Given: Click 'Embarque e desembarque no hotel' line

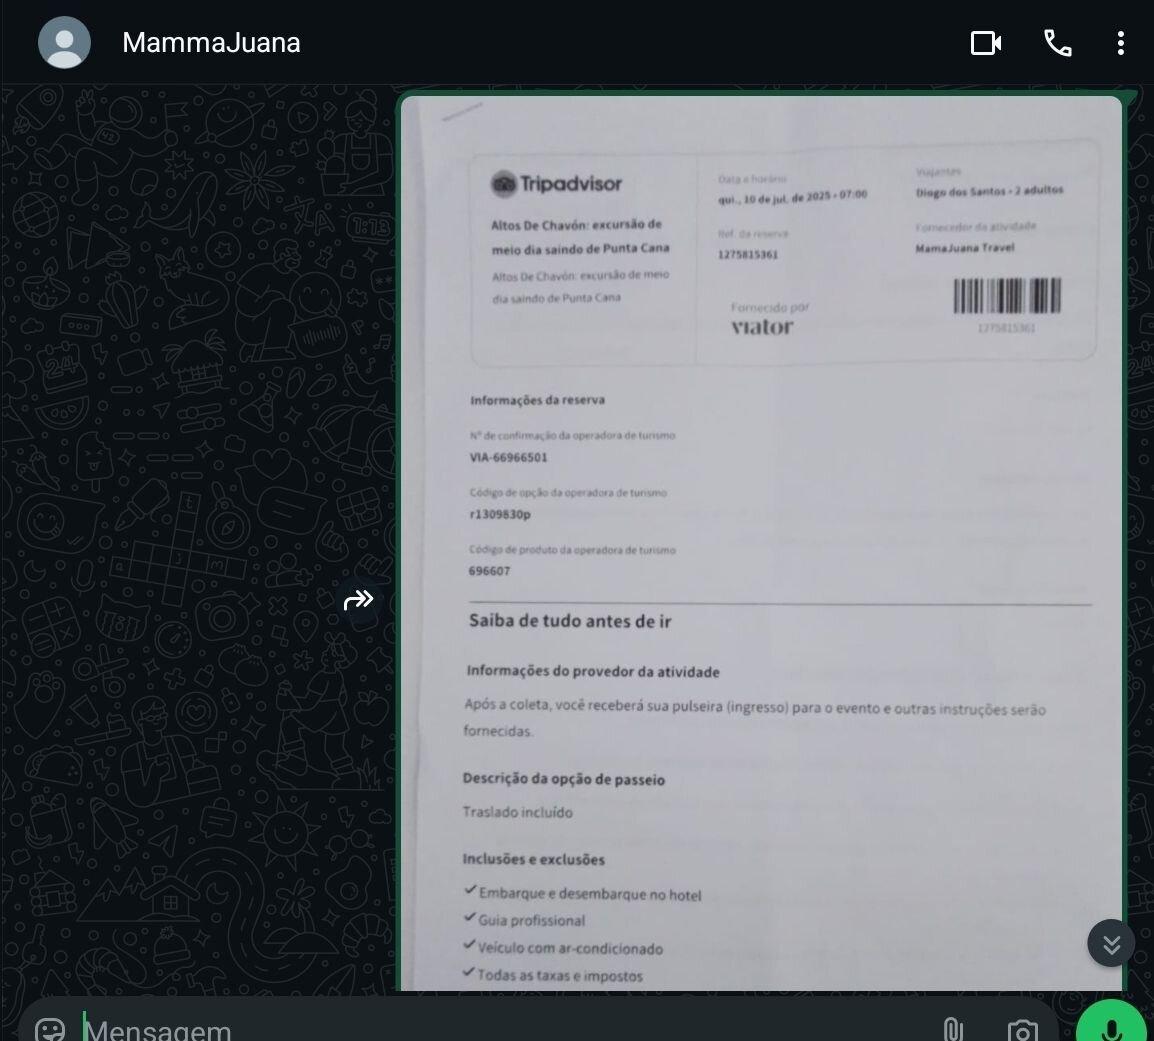Looking at the screenshot, I should click(590, 894).
